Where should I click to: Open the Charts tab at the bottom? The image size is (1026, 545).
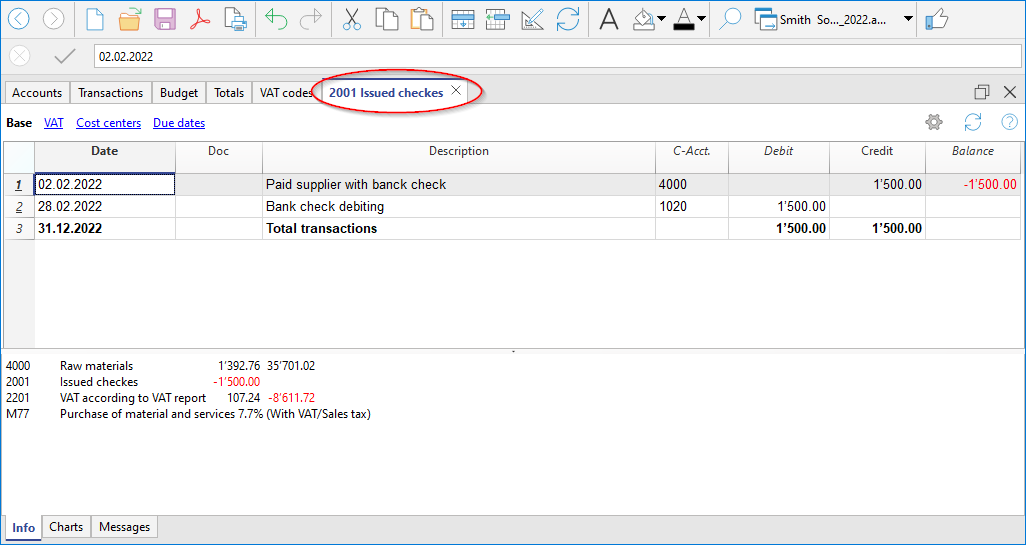click(66, 527)
